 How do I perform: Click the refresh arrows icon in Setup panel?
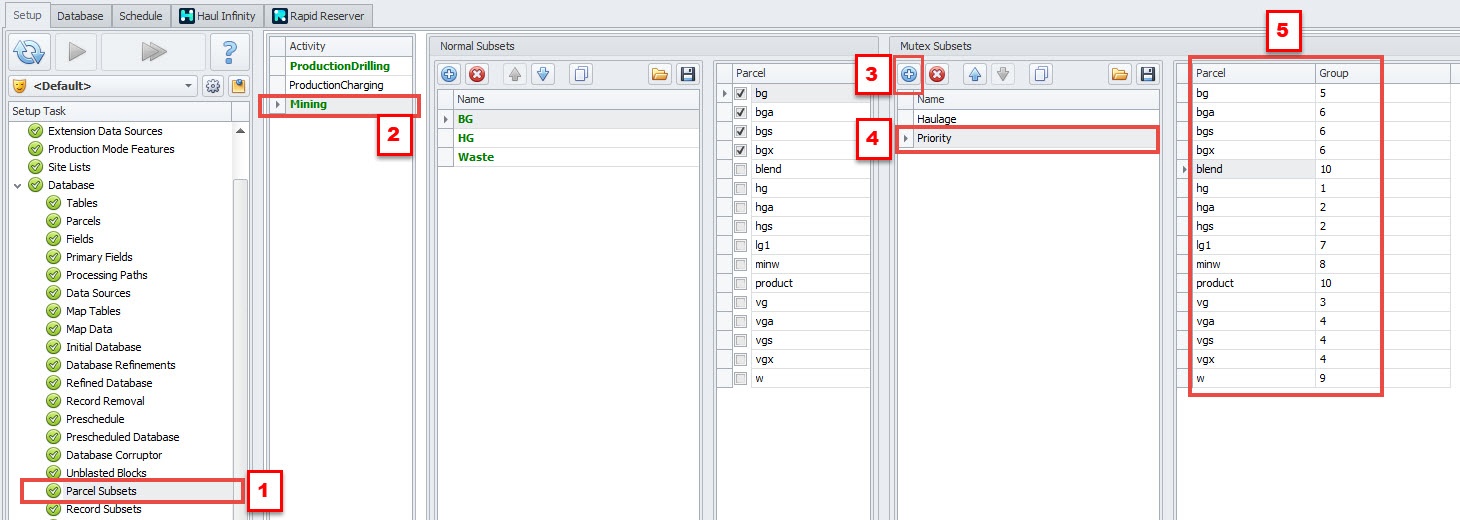pos(30,51)
